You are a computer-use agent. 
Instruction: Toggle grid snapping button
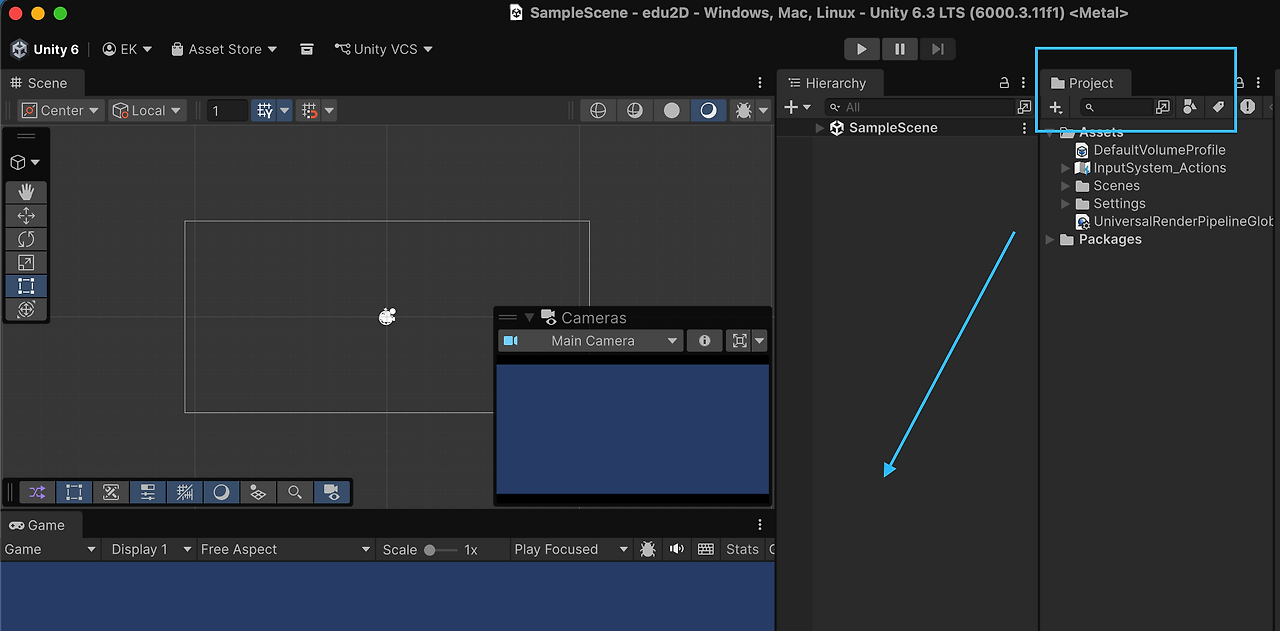point(264,111)
